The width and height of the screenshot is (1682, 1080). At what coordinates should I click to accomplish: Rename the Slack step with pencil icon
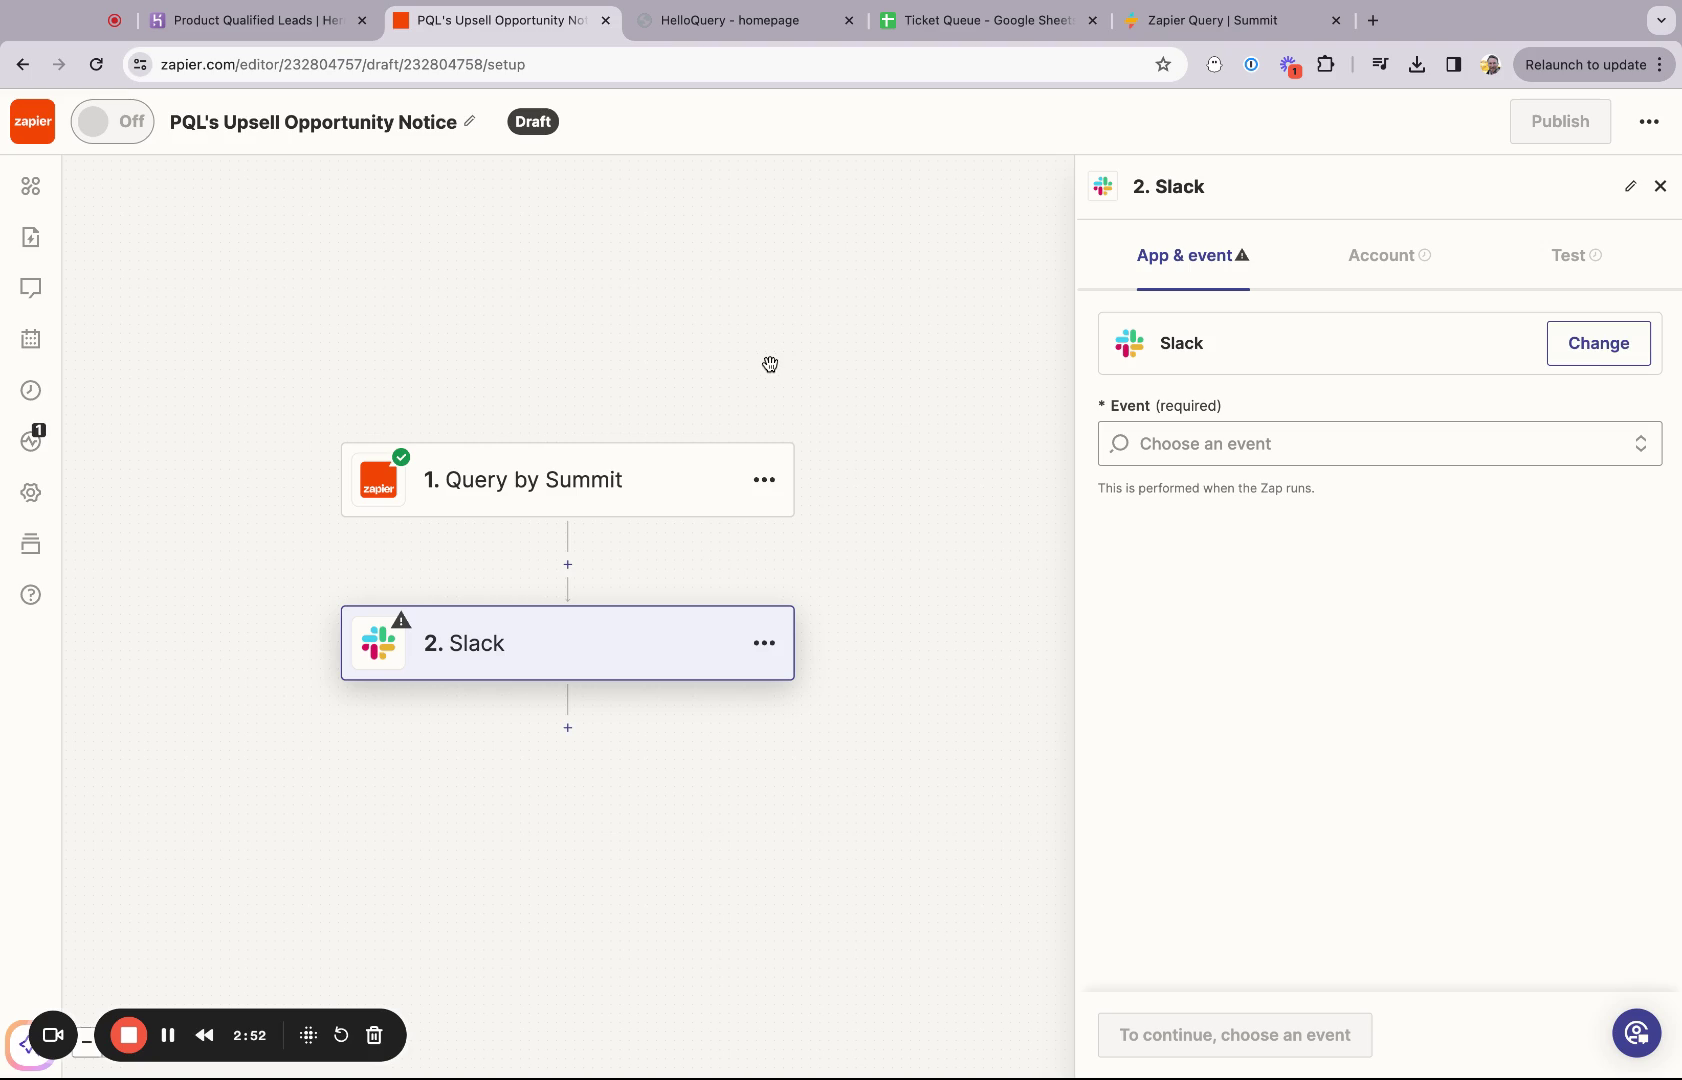click(x=1630, y=186)
